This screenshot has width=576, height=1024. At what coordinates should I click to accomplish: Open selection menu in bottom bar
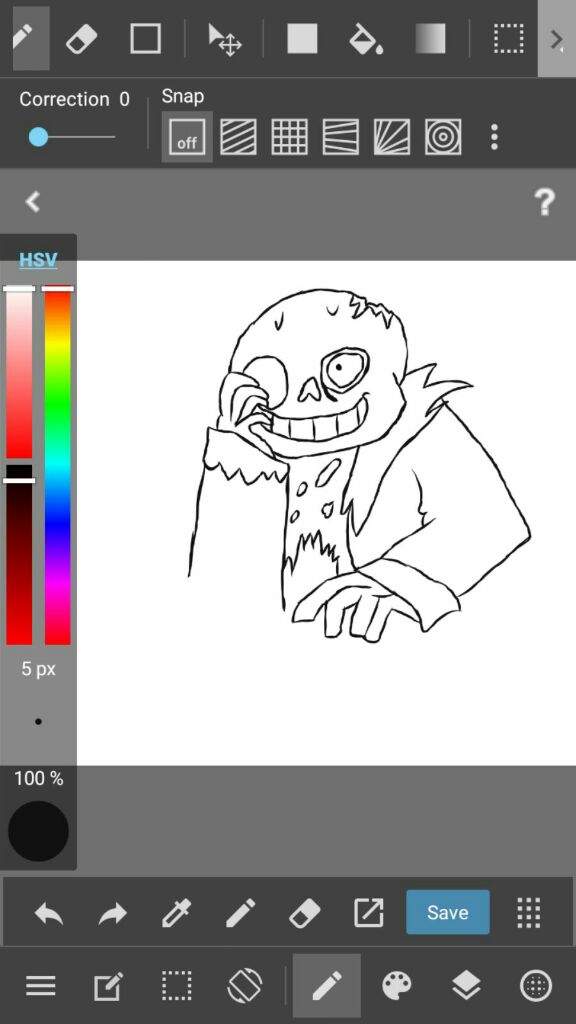[176, 986]
